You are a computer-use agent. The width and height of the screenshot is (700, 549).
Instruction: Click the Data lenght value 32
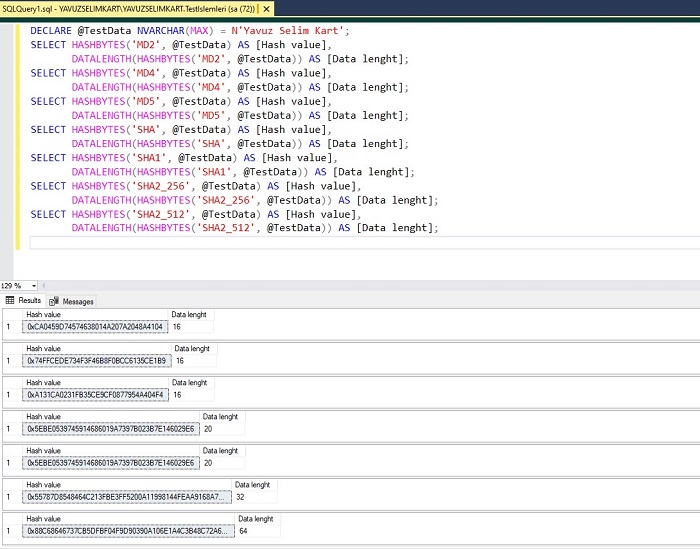pyautogui.click(x=254, y=497)
